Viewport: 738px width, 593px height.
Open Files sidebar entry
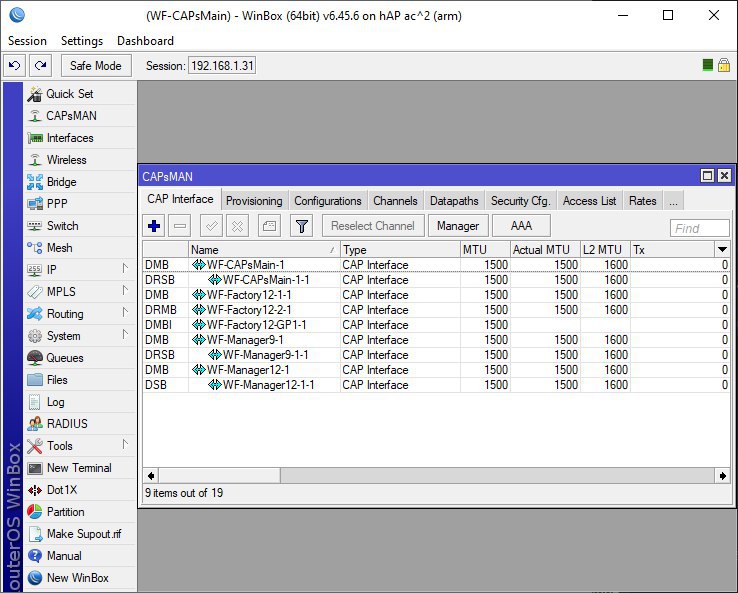(x=79, y=380)
